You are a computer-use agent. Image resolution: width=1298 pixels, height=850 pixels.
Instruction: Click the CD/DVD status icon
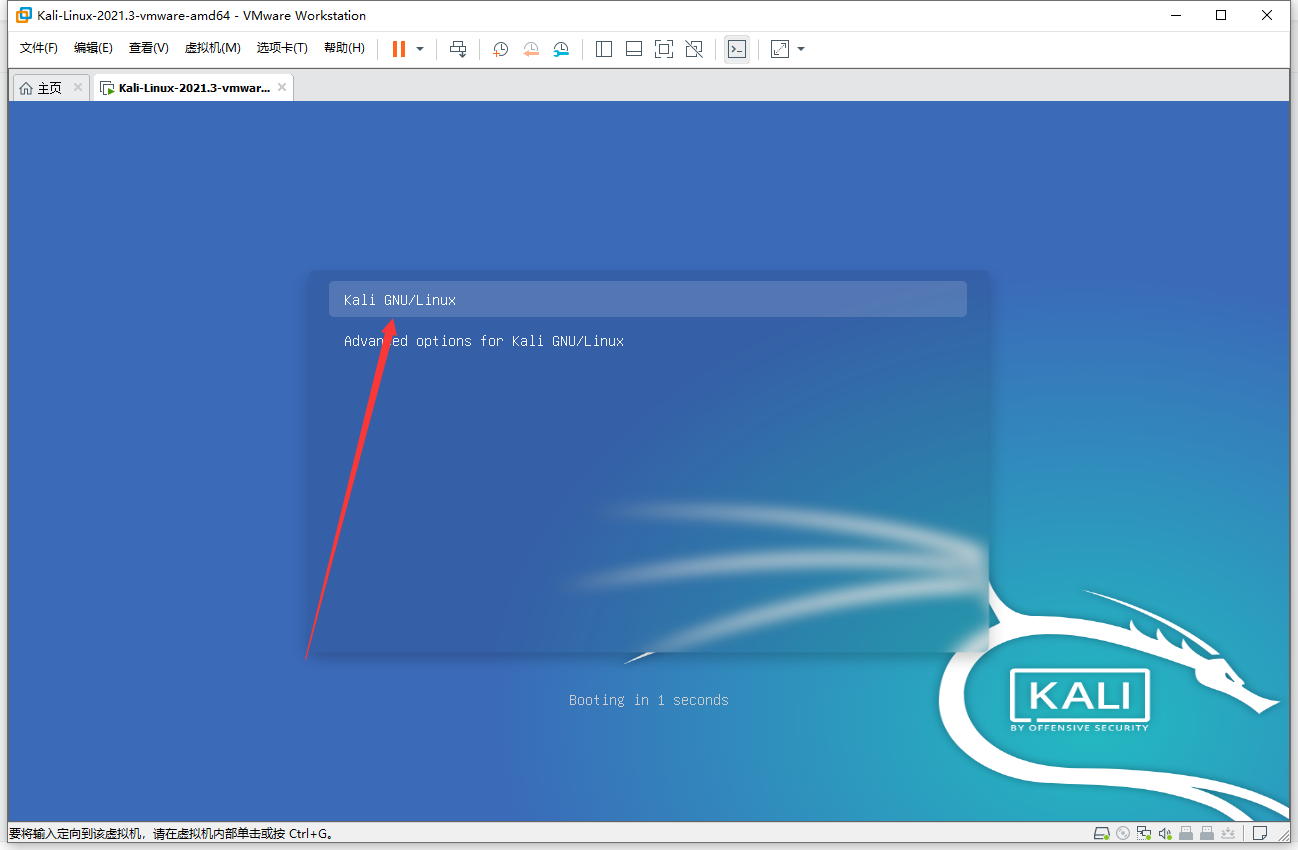point(1122,832)
